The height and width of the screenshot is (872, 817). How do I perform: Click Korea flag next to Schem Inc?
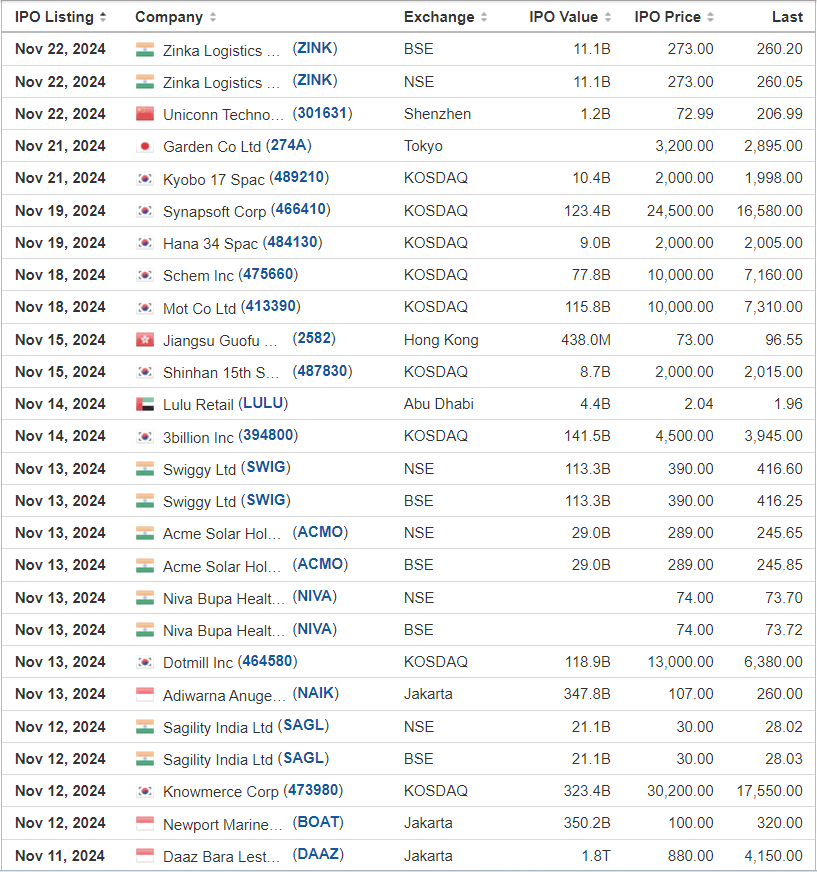(145, 275)
